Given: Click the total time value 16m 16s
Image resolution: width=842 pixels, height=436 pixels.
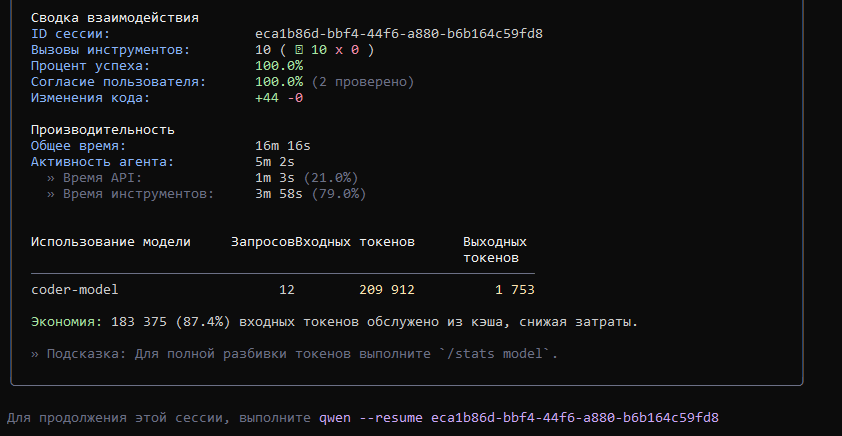Looking at the screenshot, I should (283, 146).
